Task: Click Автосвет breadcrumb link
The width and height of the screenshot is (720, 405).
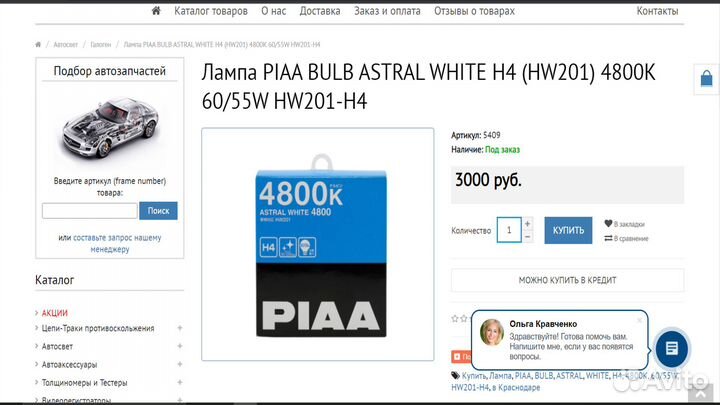Action: click(x=66, y=45)
